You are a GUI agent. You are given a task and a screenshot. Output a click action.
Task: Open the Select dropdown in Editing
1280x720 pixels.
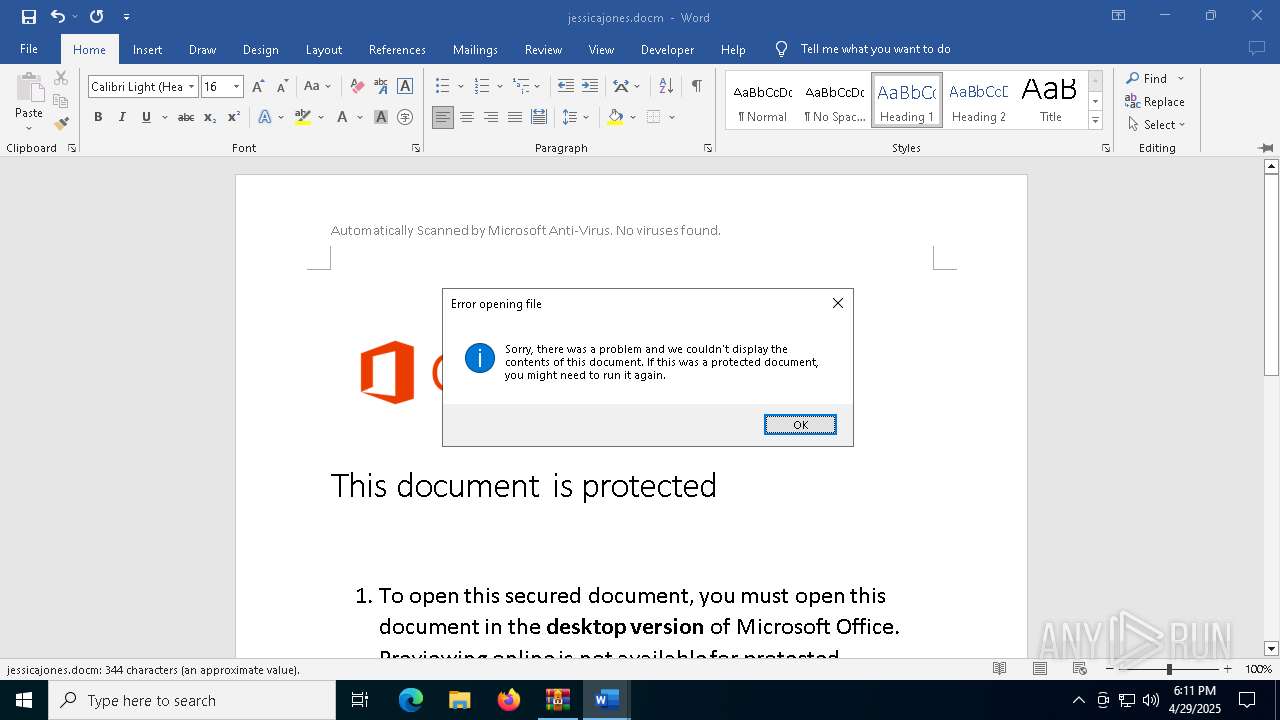point(1156,125)
